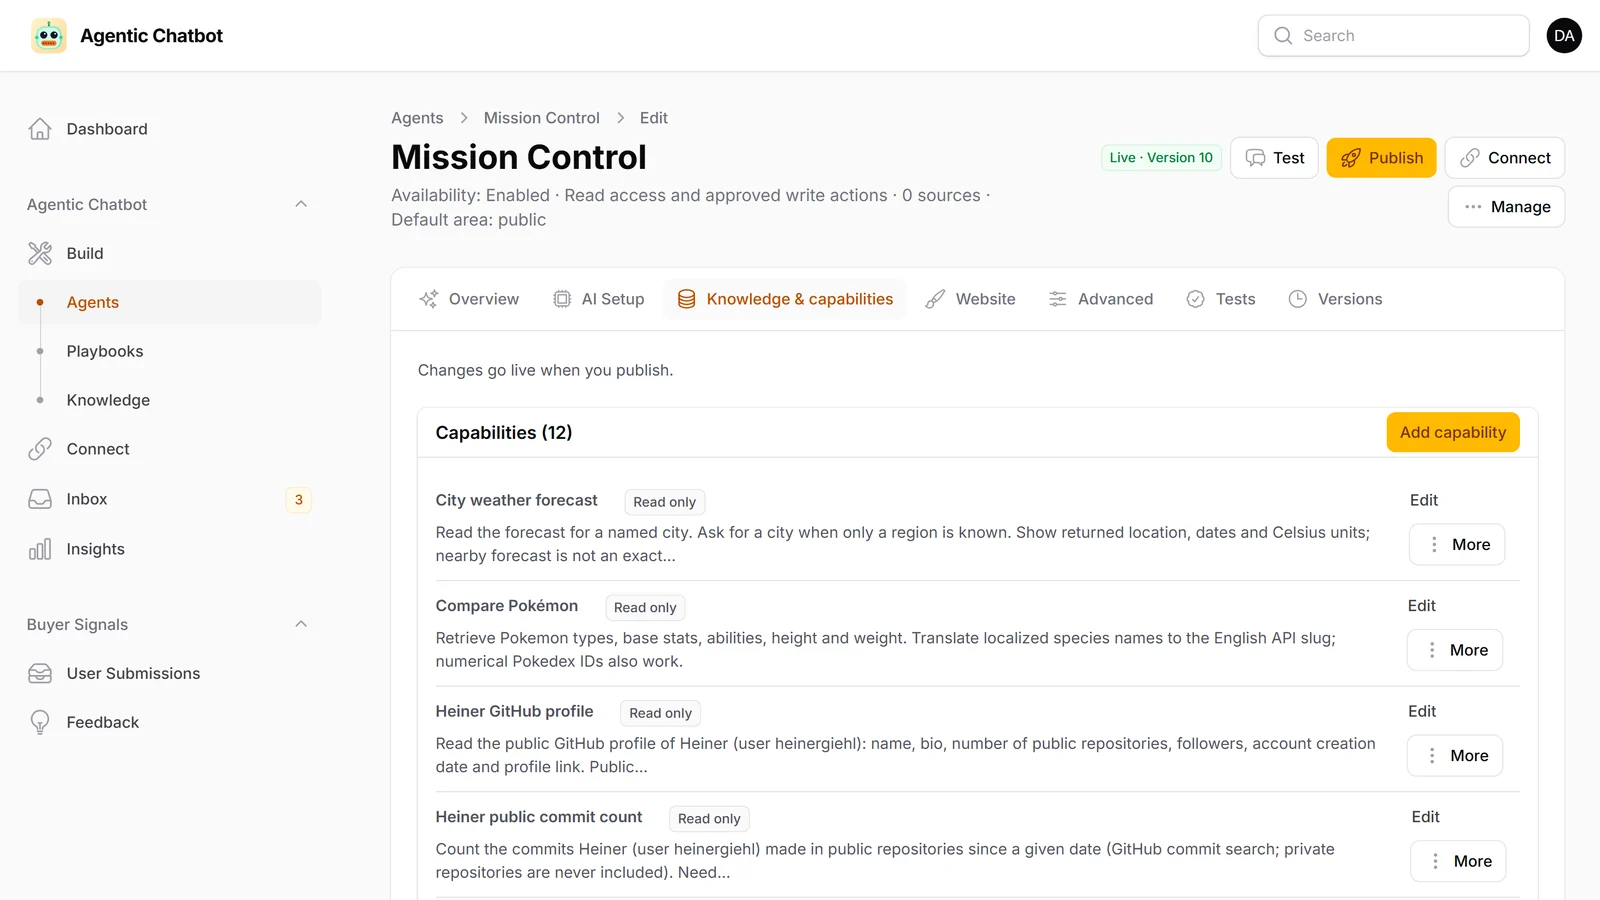Click Read only tag on Compare Pokémon
This screenshot has width=1600, height=900.
point(645,608)
